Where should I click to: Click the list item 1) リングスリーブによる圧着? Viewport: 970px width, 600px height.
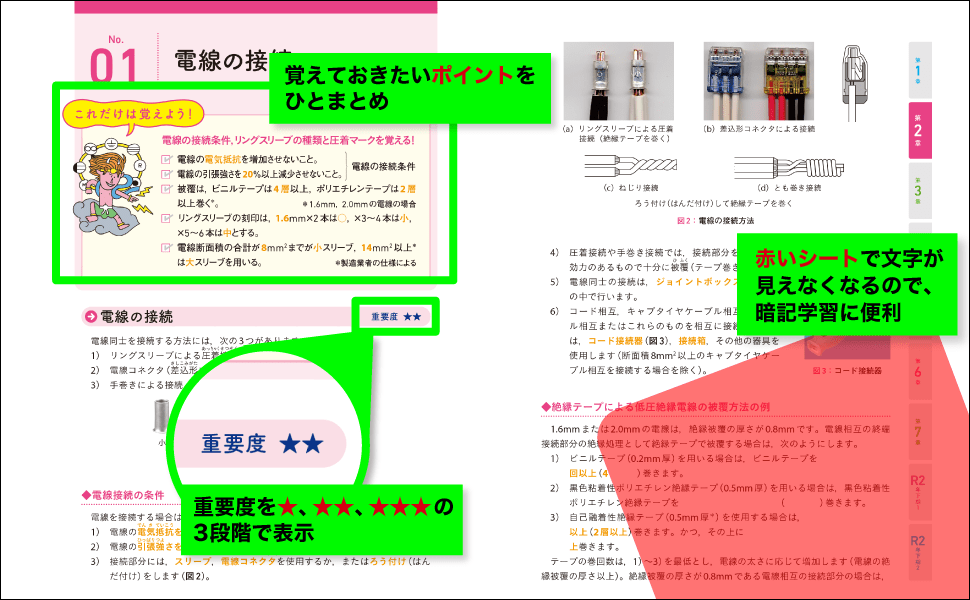click(155, 356)
